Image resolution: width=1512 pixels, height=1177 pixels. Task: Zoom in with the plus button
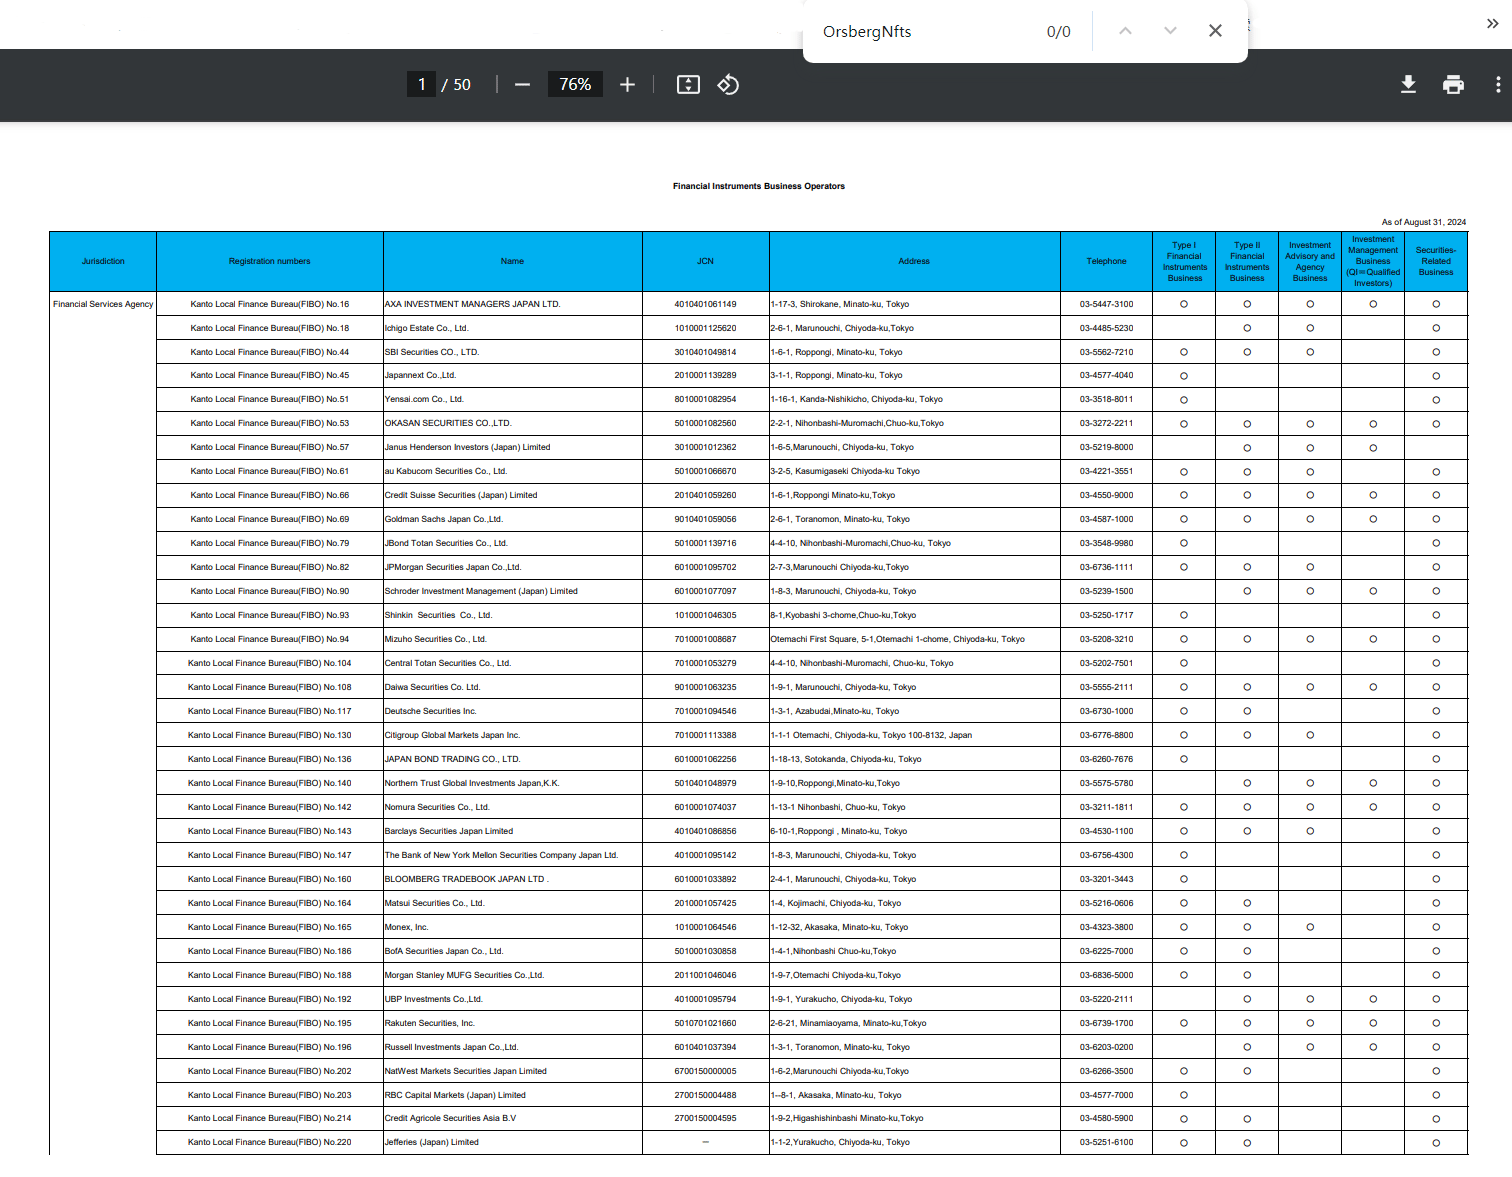tap(627, 85)
